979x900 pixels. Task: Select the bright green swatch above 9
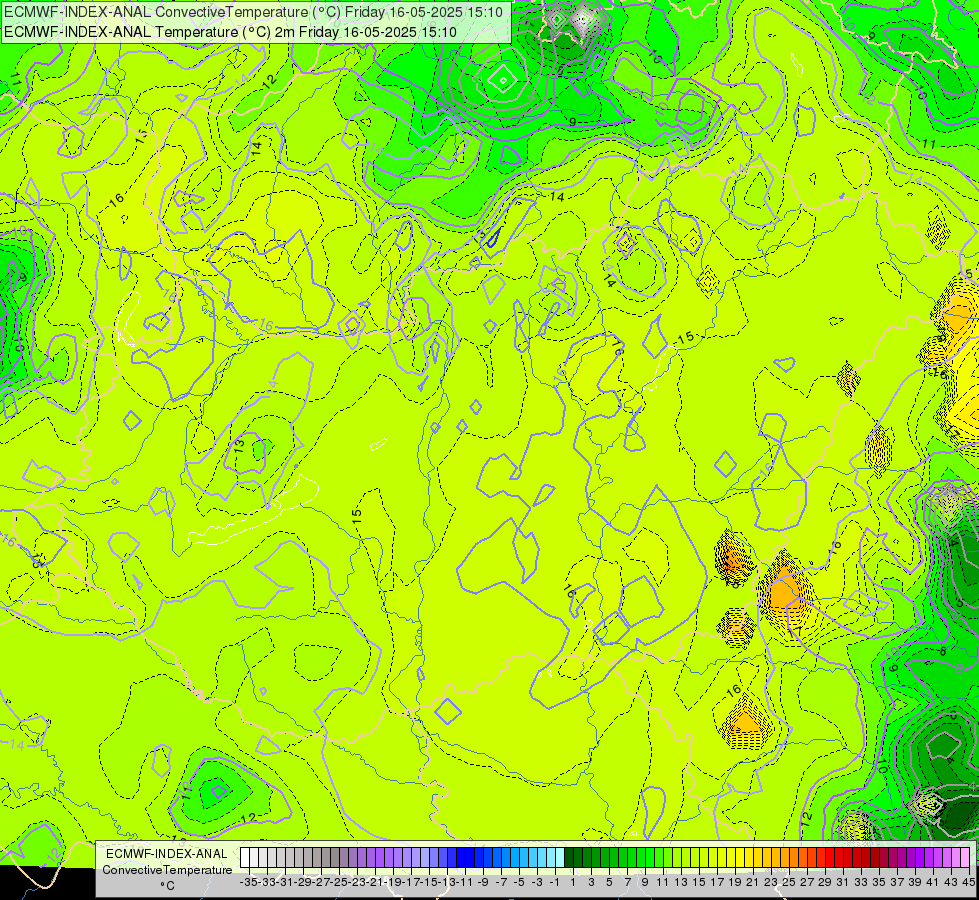pyautogui.click(x=650, y=857)
